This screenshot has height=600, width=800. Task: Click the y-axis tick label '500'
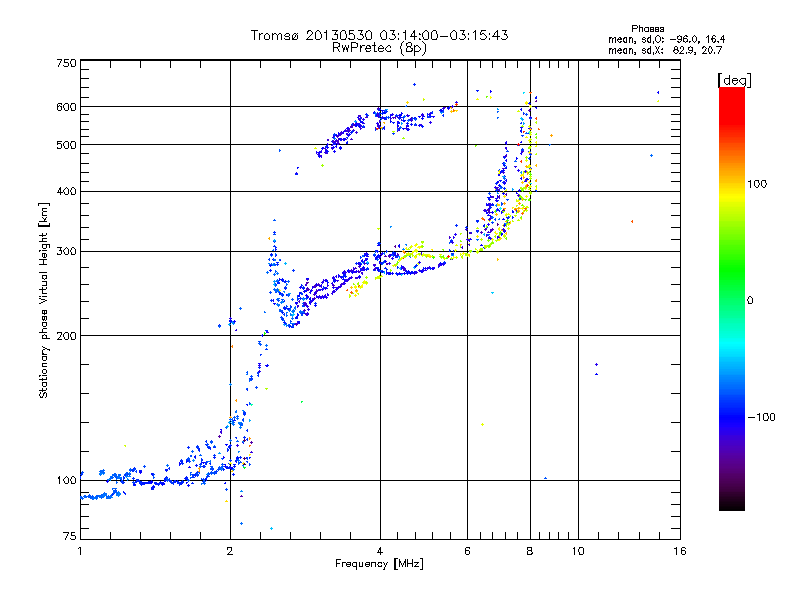[x=66, y=145]
